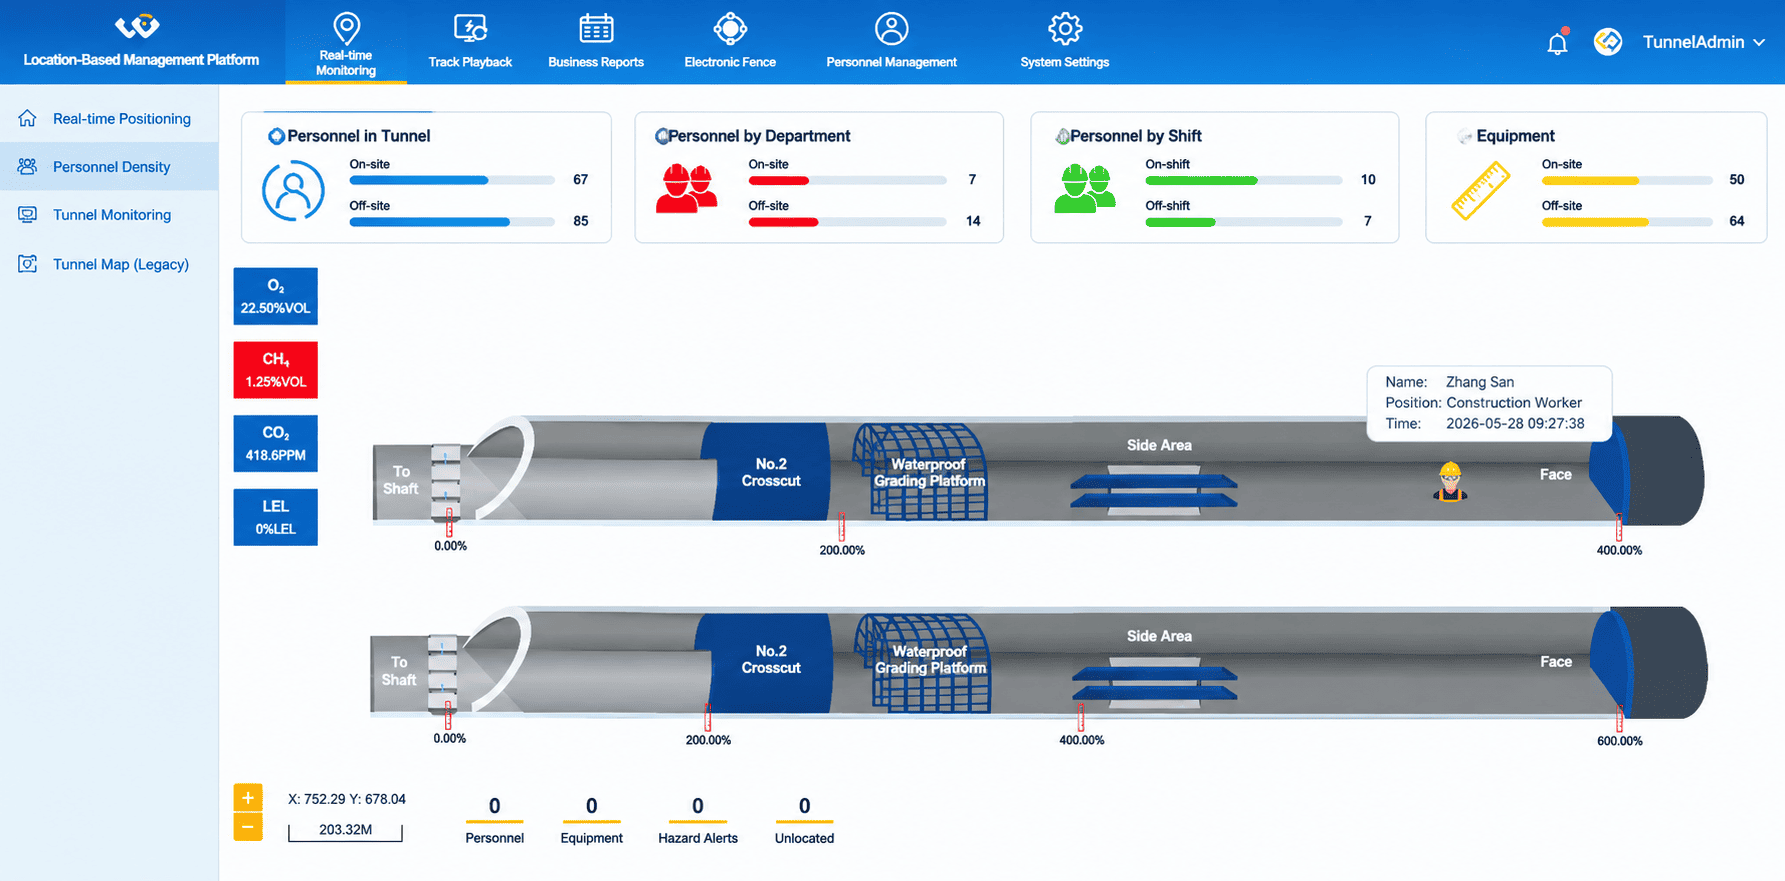
Task: Click the CO₂ 418.6PPM gas tile
Action: point(276,443)
